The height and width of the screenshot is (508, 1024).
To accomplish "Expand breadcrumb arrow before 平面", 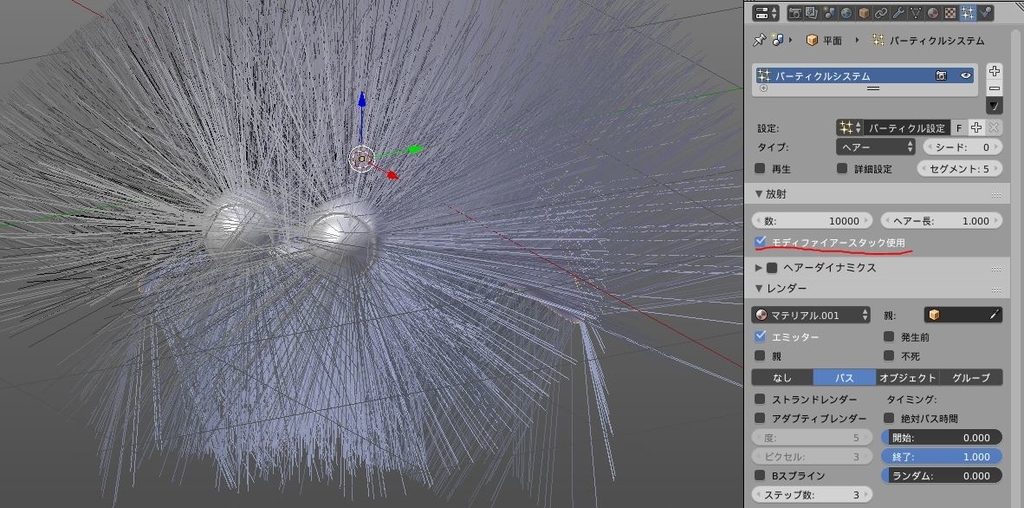I will pyautogui.click(x=791, y=40).
